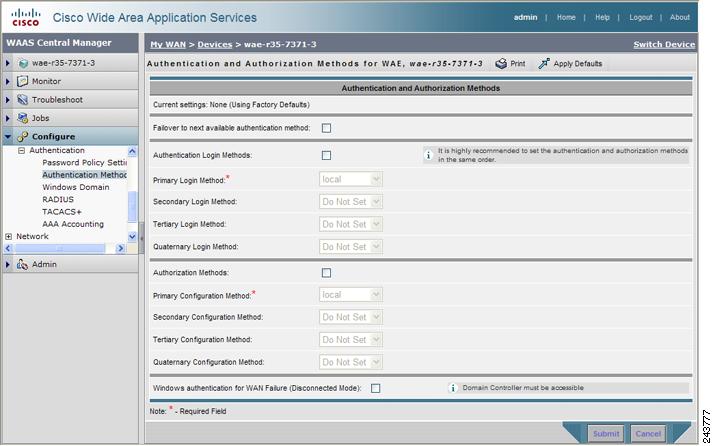Click the Troubleshoot icon in sidebar
The width and height of the screenshot is (712, 446).
click(22, 99)
